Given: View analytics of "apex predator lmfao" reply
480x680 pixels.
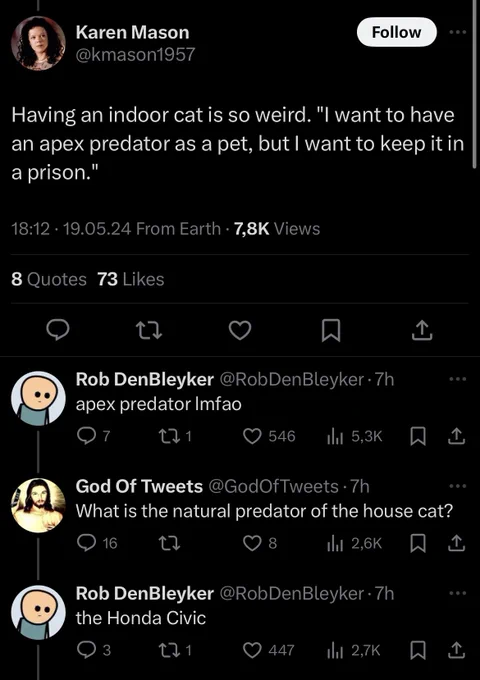Looking at the screenshot, I should point(355,436).
